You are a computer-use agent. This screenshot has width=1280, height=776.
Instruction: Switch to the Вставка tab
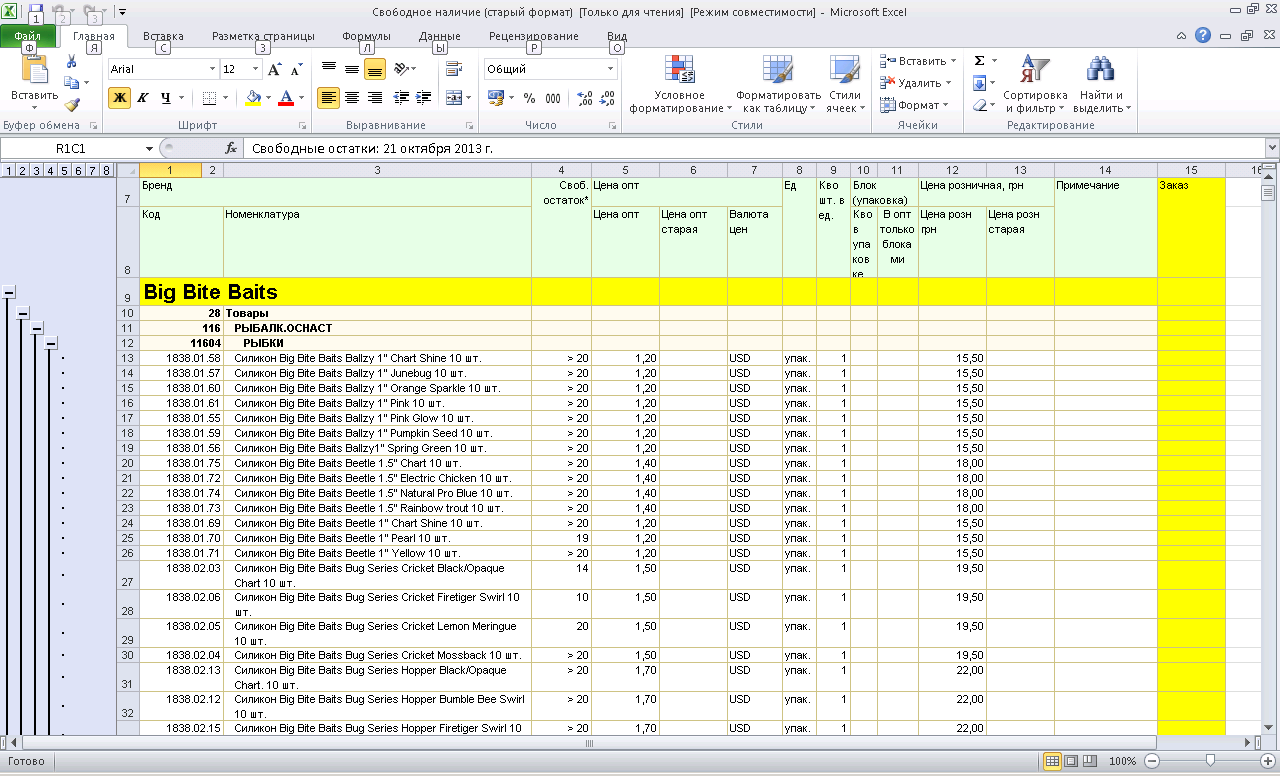coord(163,36)
